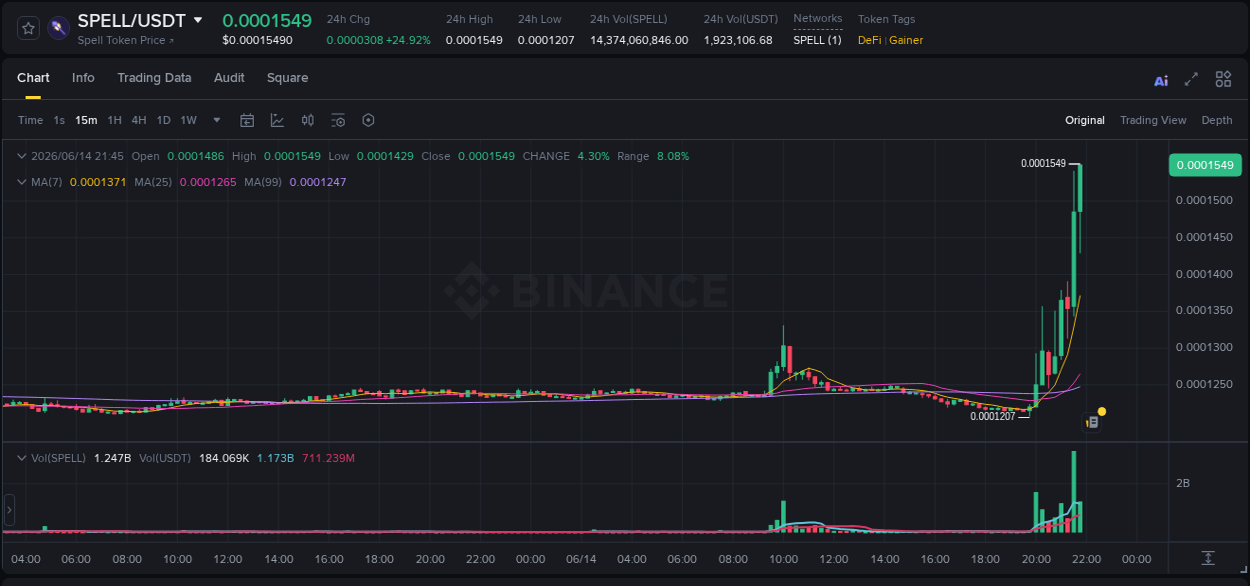Screen dimensions: 1250x586
Task: Click the yellow dot marker near the chart
Action: tap(1101, 411)
